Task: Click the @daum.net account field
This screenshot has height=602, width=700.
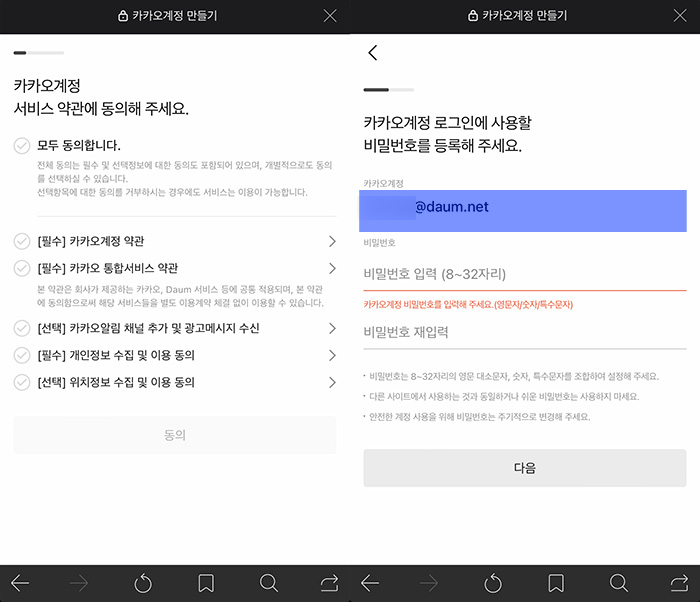Action: [x=523, y=211]
